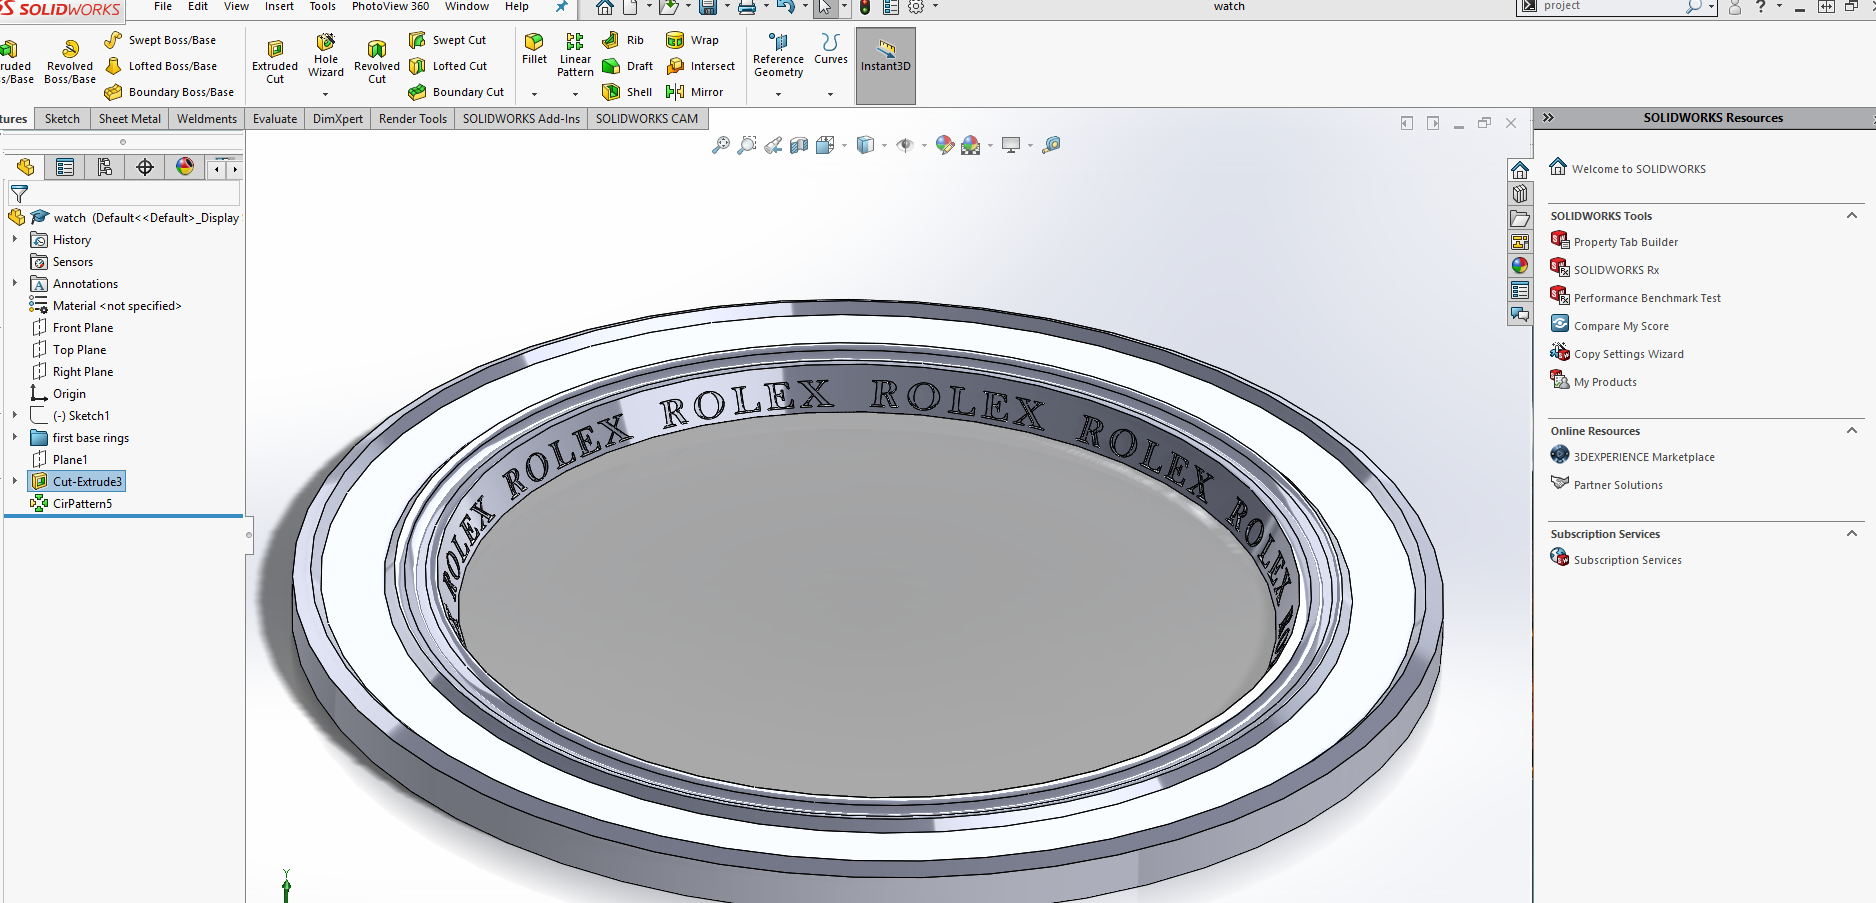Viewport: 1876px width, 903px height.
Task: Expand the History tree node
Action: (15, 240)
